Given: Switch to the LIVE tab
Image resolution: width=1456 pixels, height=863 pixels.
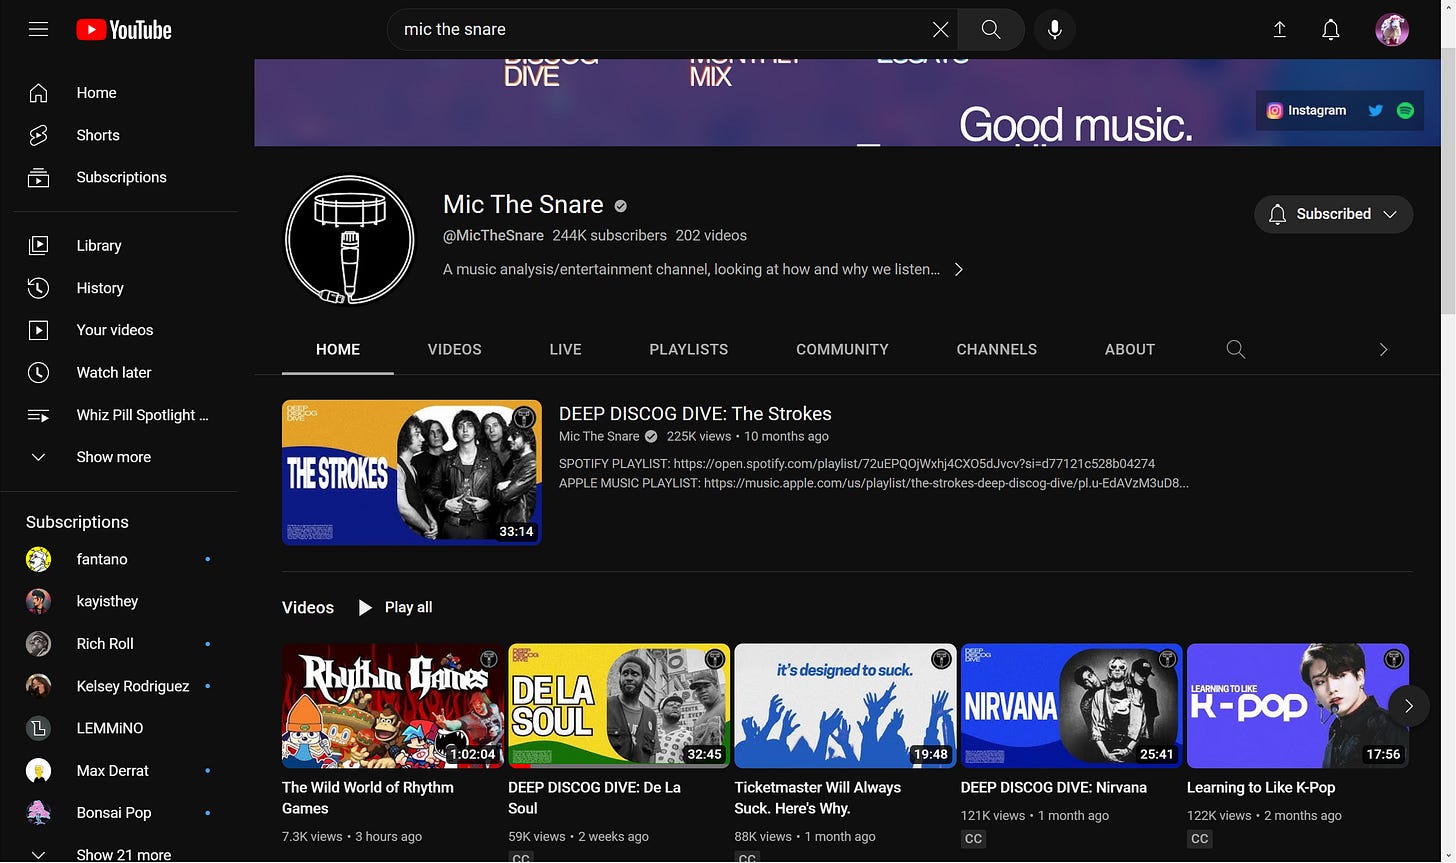Looking at the screenshot, I should coord(565,349).
